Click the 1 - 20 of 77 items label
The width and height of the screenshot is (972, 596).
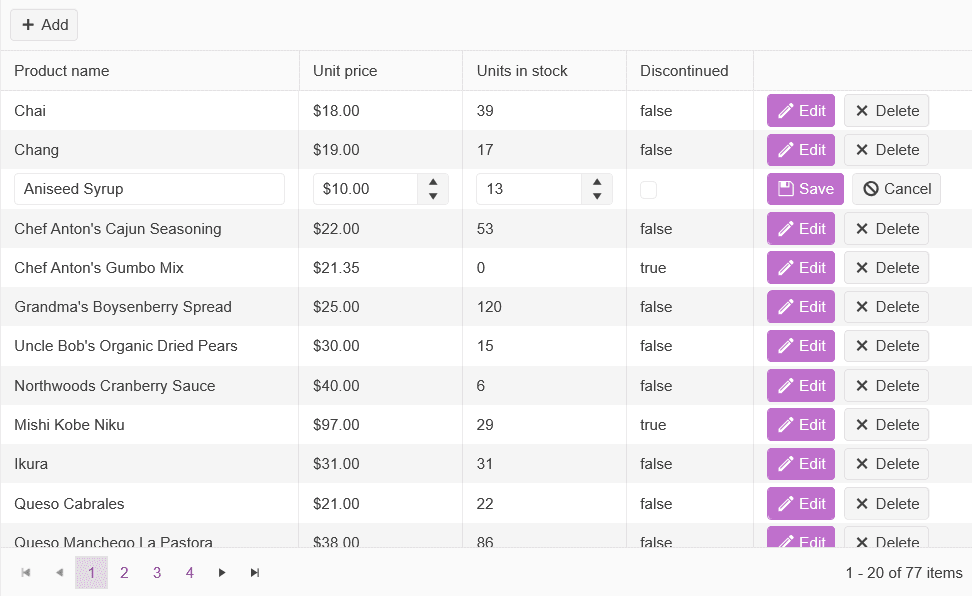point(904,572)
